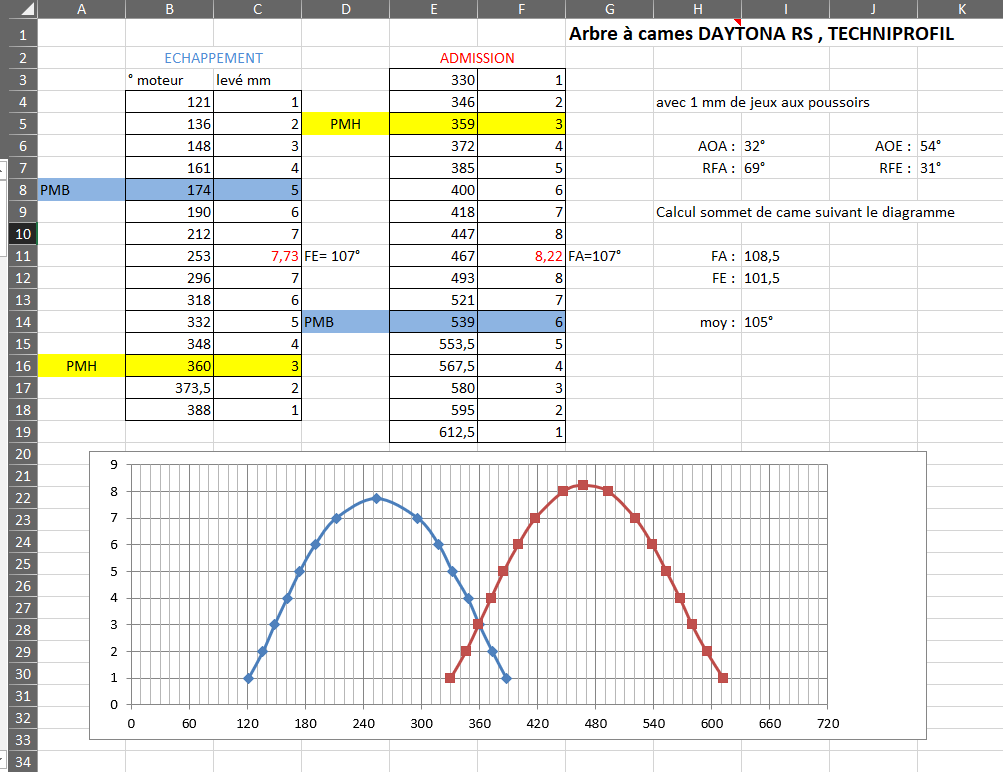Screen dimensions: 1003x772
Task: Select the cell containing 373,5
Action: [x=170, y=388]
